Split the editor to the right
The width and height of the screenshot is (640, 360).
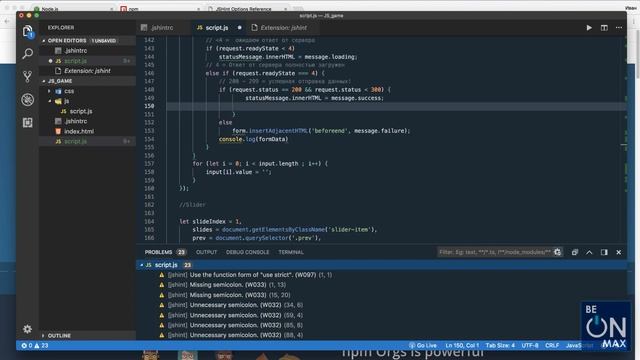coord(604,28)
